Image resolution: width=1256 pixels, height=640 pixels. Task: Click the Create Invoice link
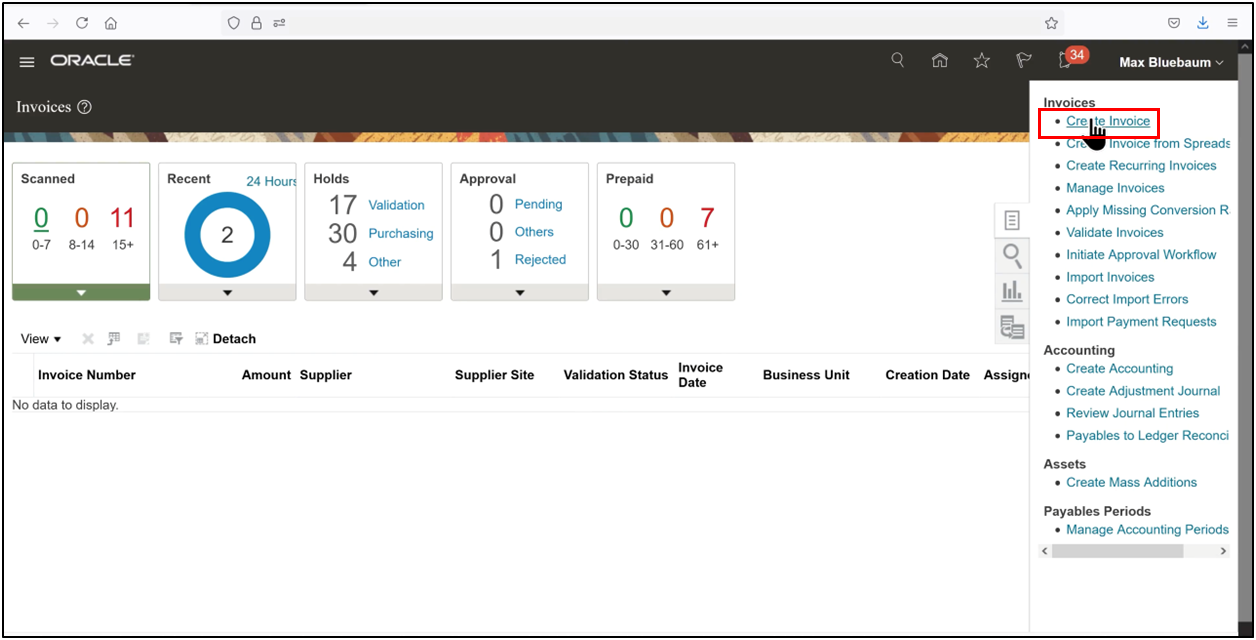pyautogui.click(x=1108, y=121)
